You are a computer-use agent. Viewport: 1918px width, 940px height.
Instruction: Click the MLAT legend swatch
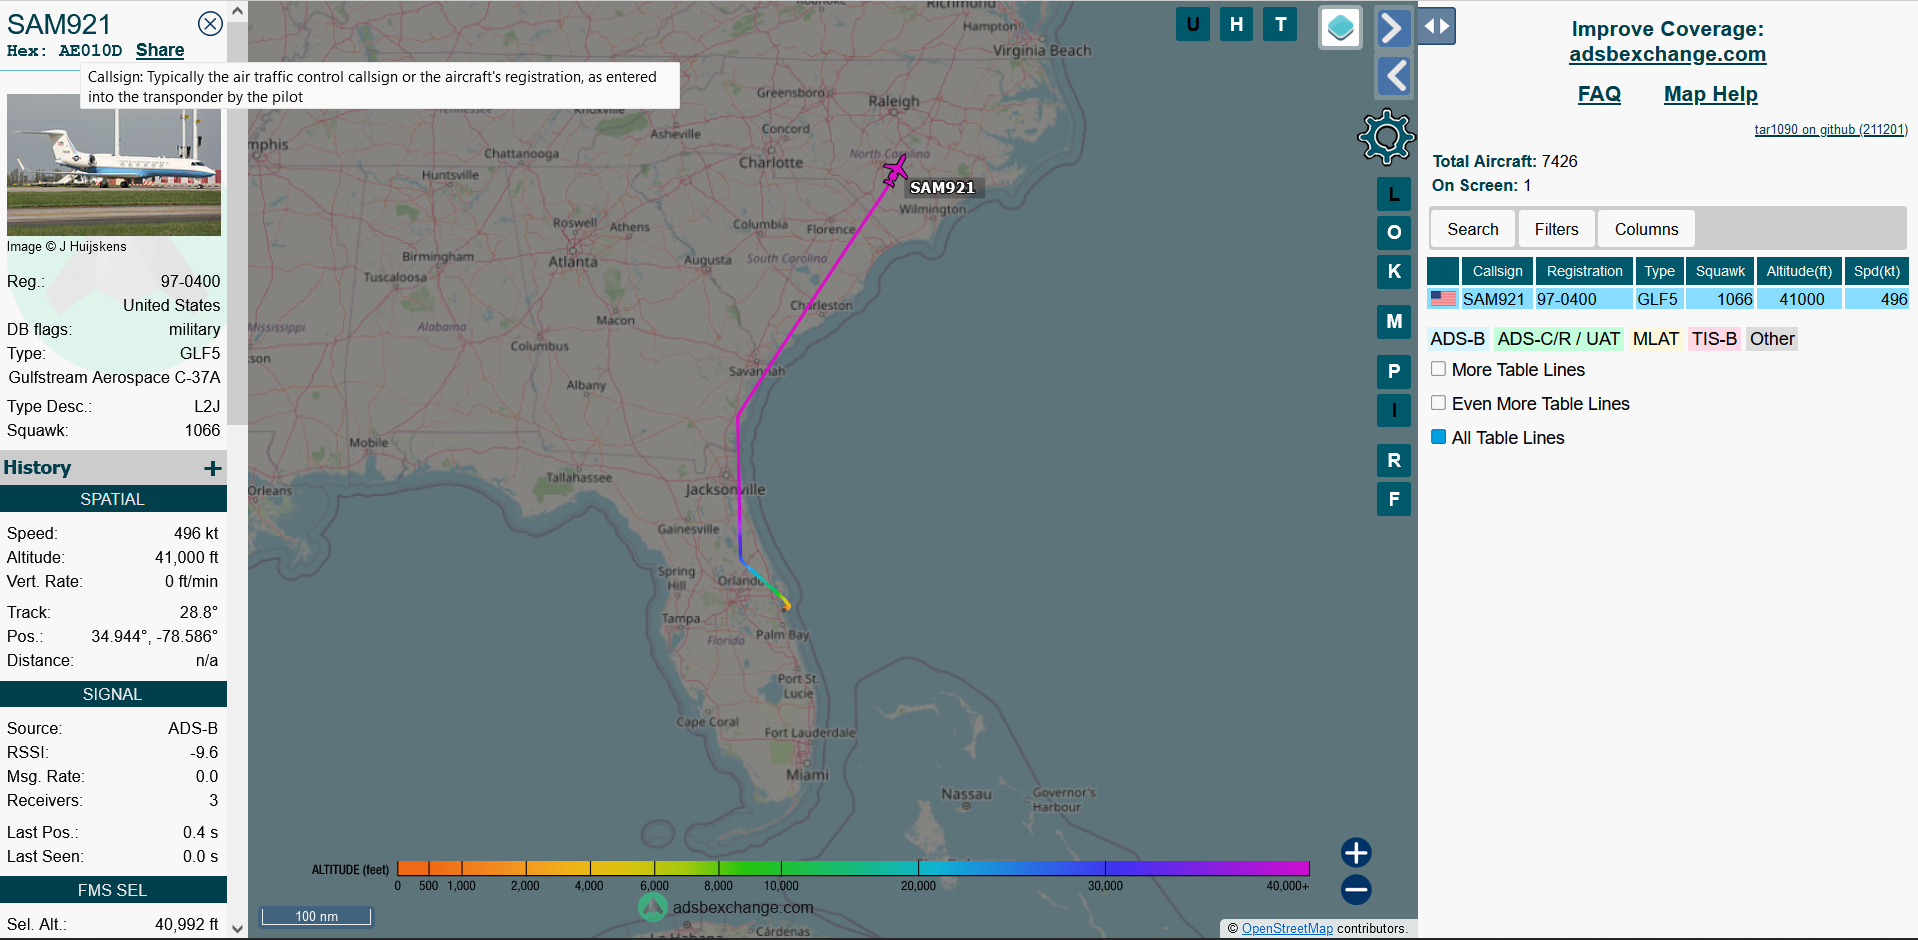pyautogui.click(x=1655, y=339)
